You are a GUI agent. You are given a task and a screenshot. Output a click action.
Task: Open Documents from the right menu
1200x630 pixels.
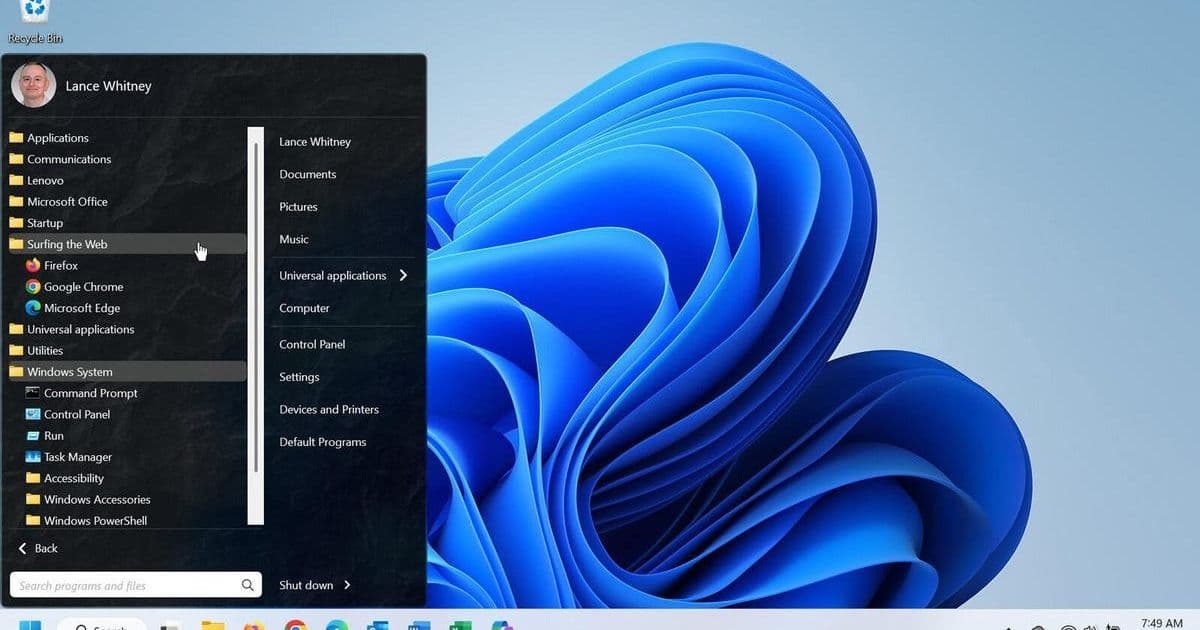[x=307, y=174]
